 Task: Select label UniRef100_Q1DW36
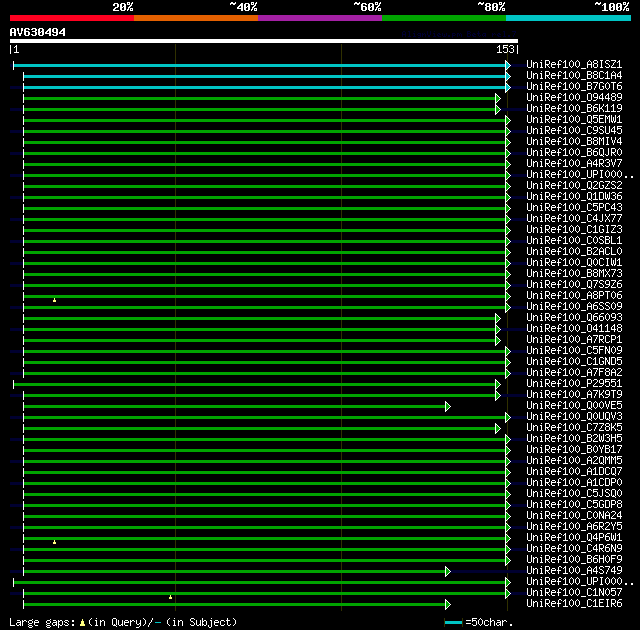click(574, 197)
